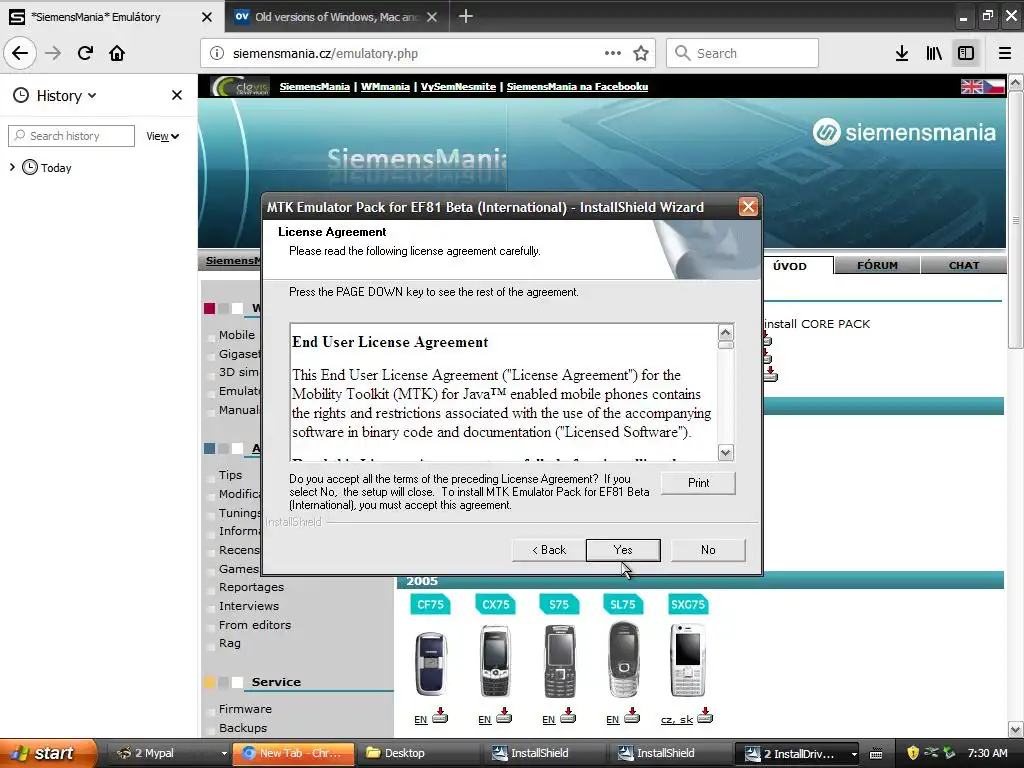1024x768 pixels.
Task: Open the Backups service link
Action: pos(243,728)
